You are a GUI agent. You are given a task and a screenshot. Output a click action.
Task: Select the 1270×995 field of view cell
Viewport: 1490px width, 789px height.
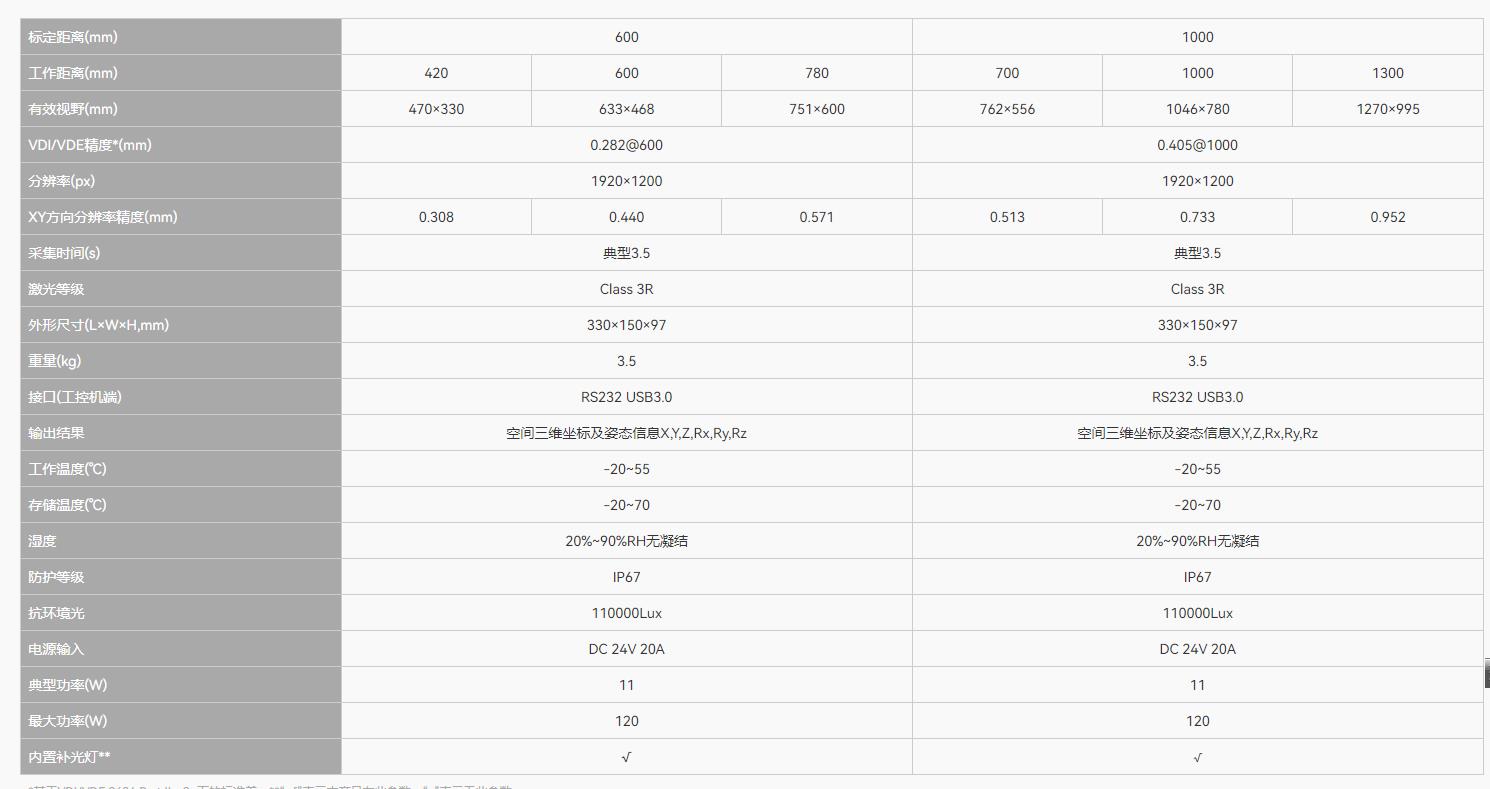pyautogui.click(x=1387, y=109)
